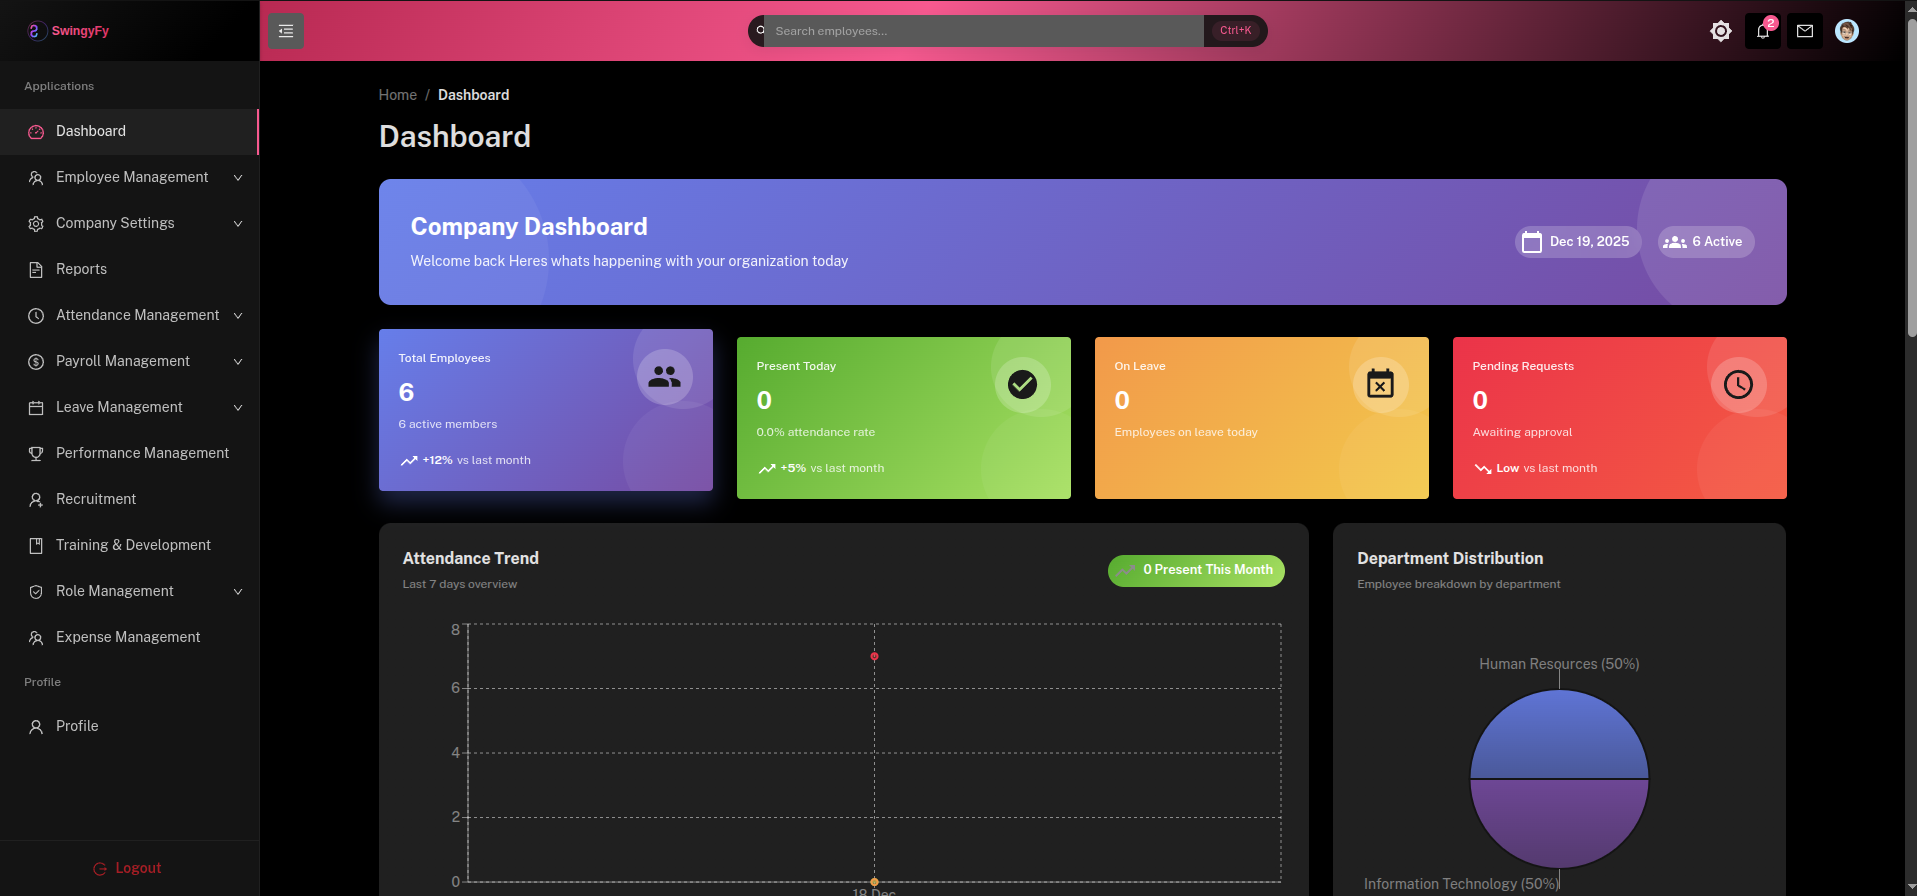
Task: Open the mail envelope icon
Action: [x=1804, y=31]
